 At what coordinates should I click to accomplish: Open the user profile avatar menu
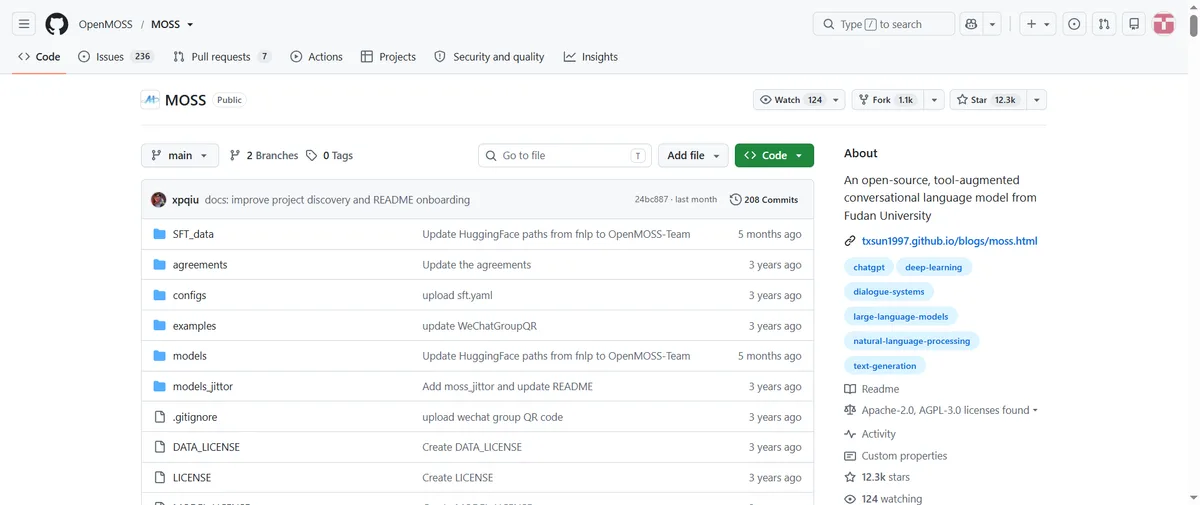point(1163,24)
